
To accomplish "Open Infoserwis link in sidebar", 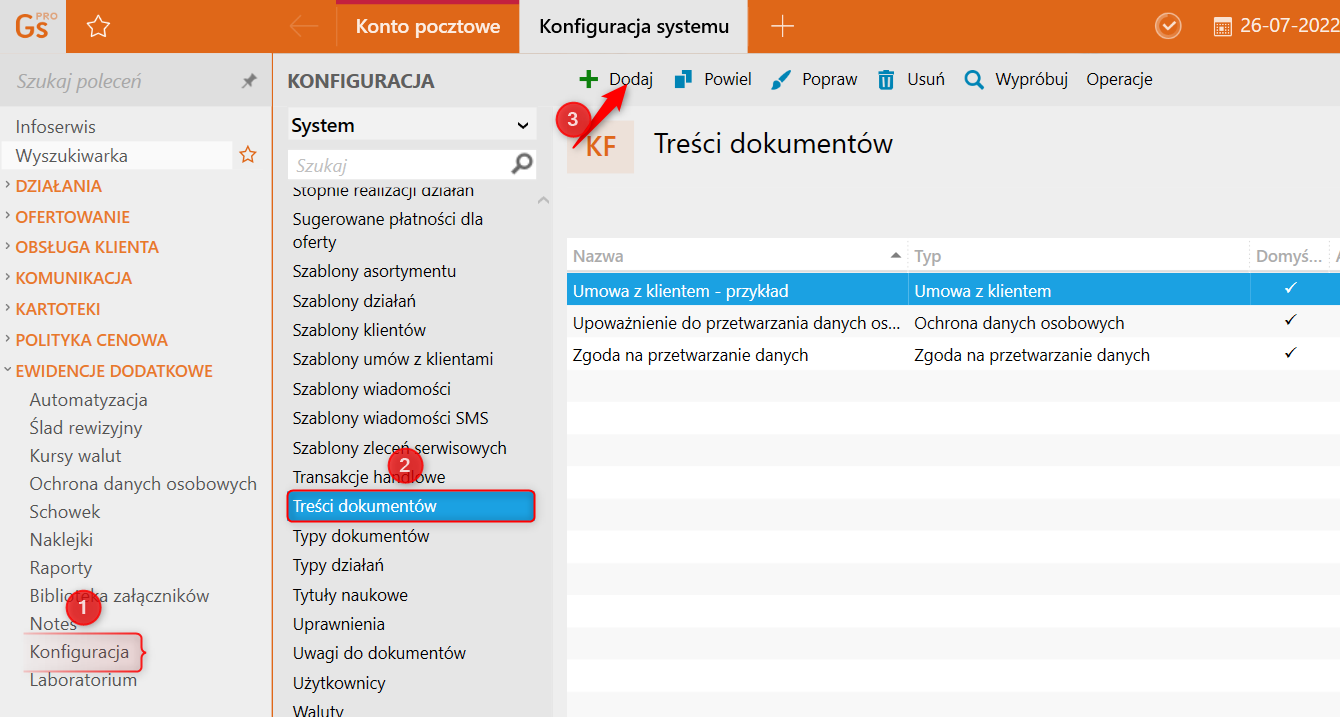I will [x=56, y=127].
